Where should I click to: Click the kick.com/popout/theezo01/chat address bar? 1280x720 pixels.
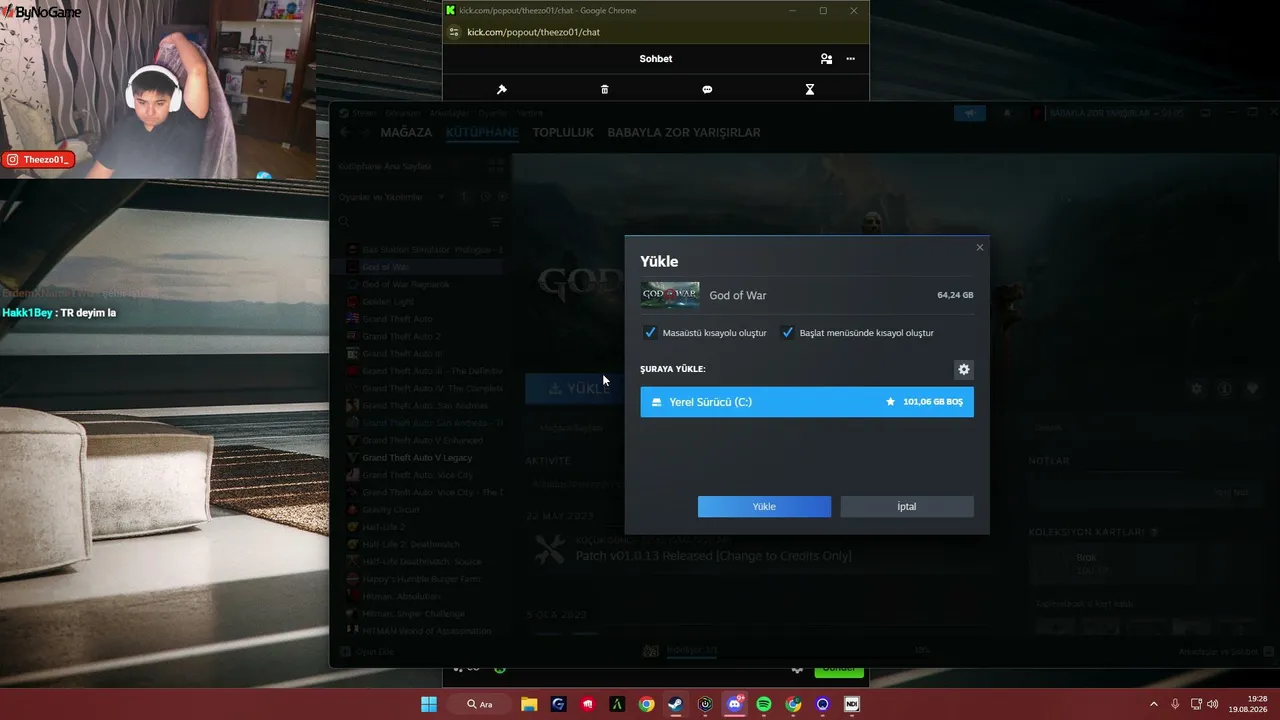click(534, 32)
